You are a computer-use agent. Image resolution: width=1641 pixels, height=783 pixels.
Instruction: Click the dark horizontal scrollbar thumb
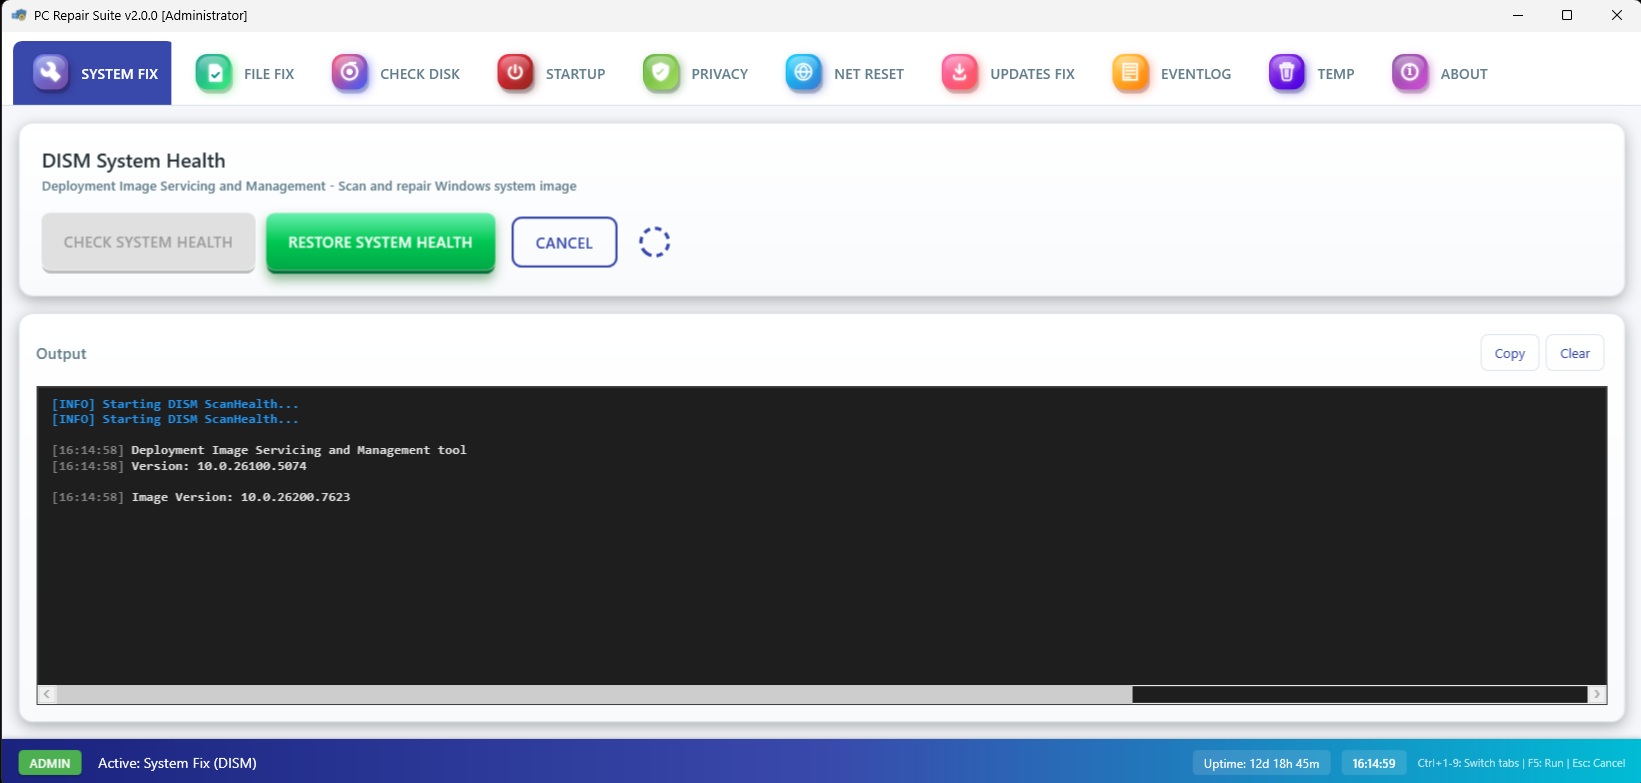[1359, 694]
